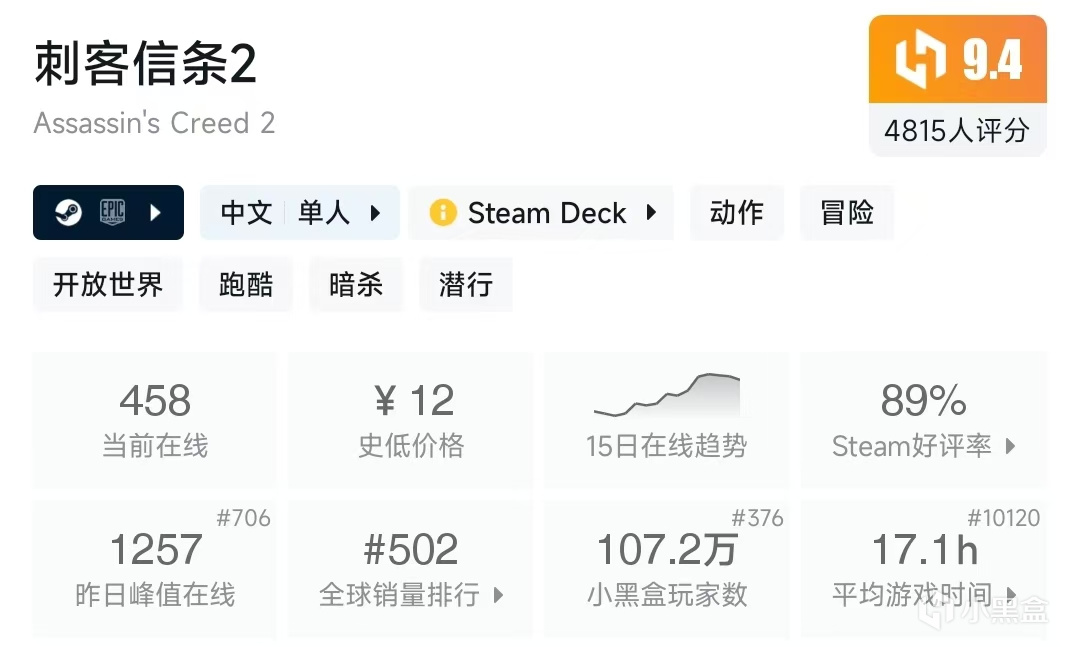The width and height of the screenshot is (1080, 647).
Task: Tap the 小黑盒玩家数 107.2万 card
Action: (666, 570)
